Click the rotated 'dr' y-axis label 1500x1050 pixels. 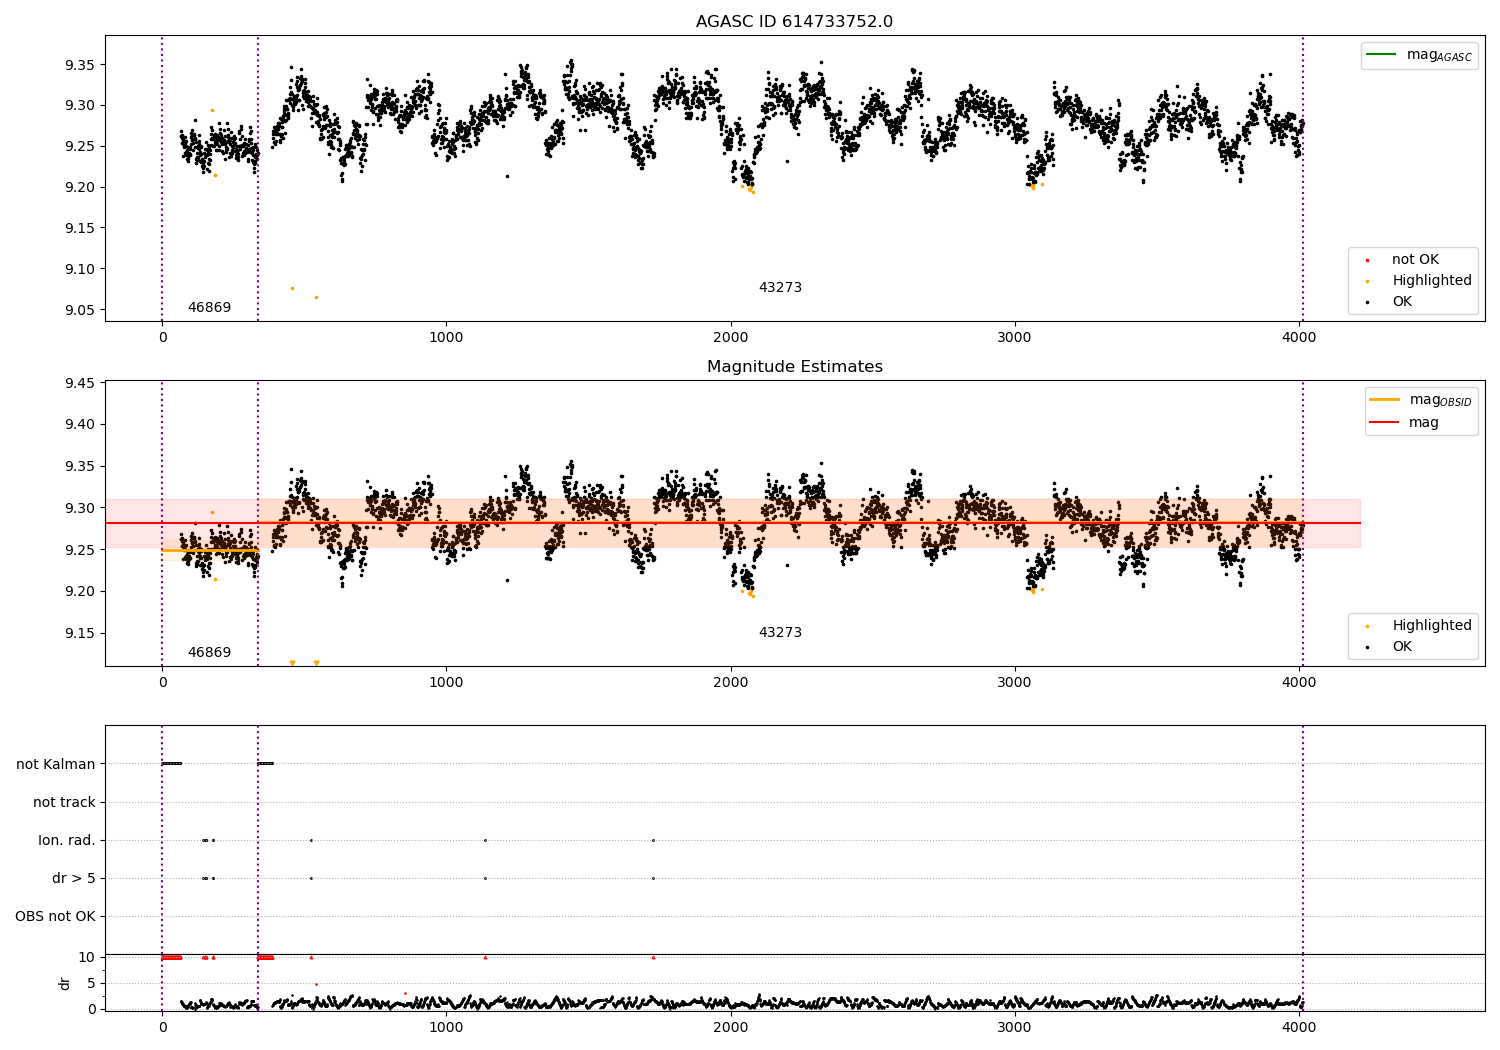click(65, 983)
